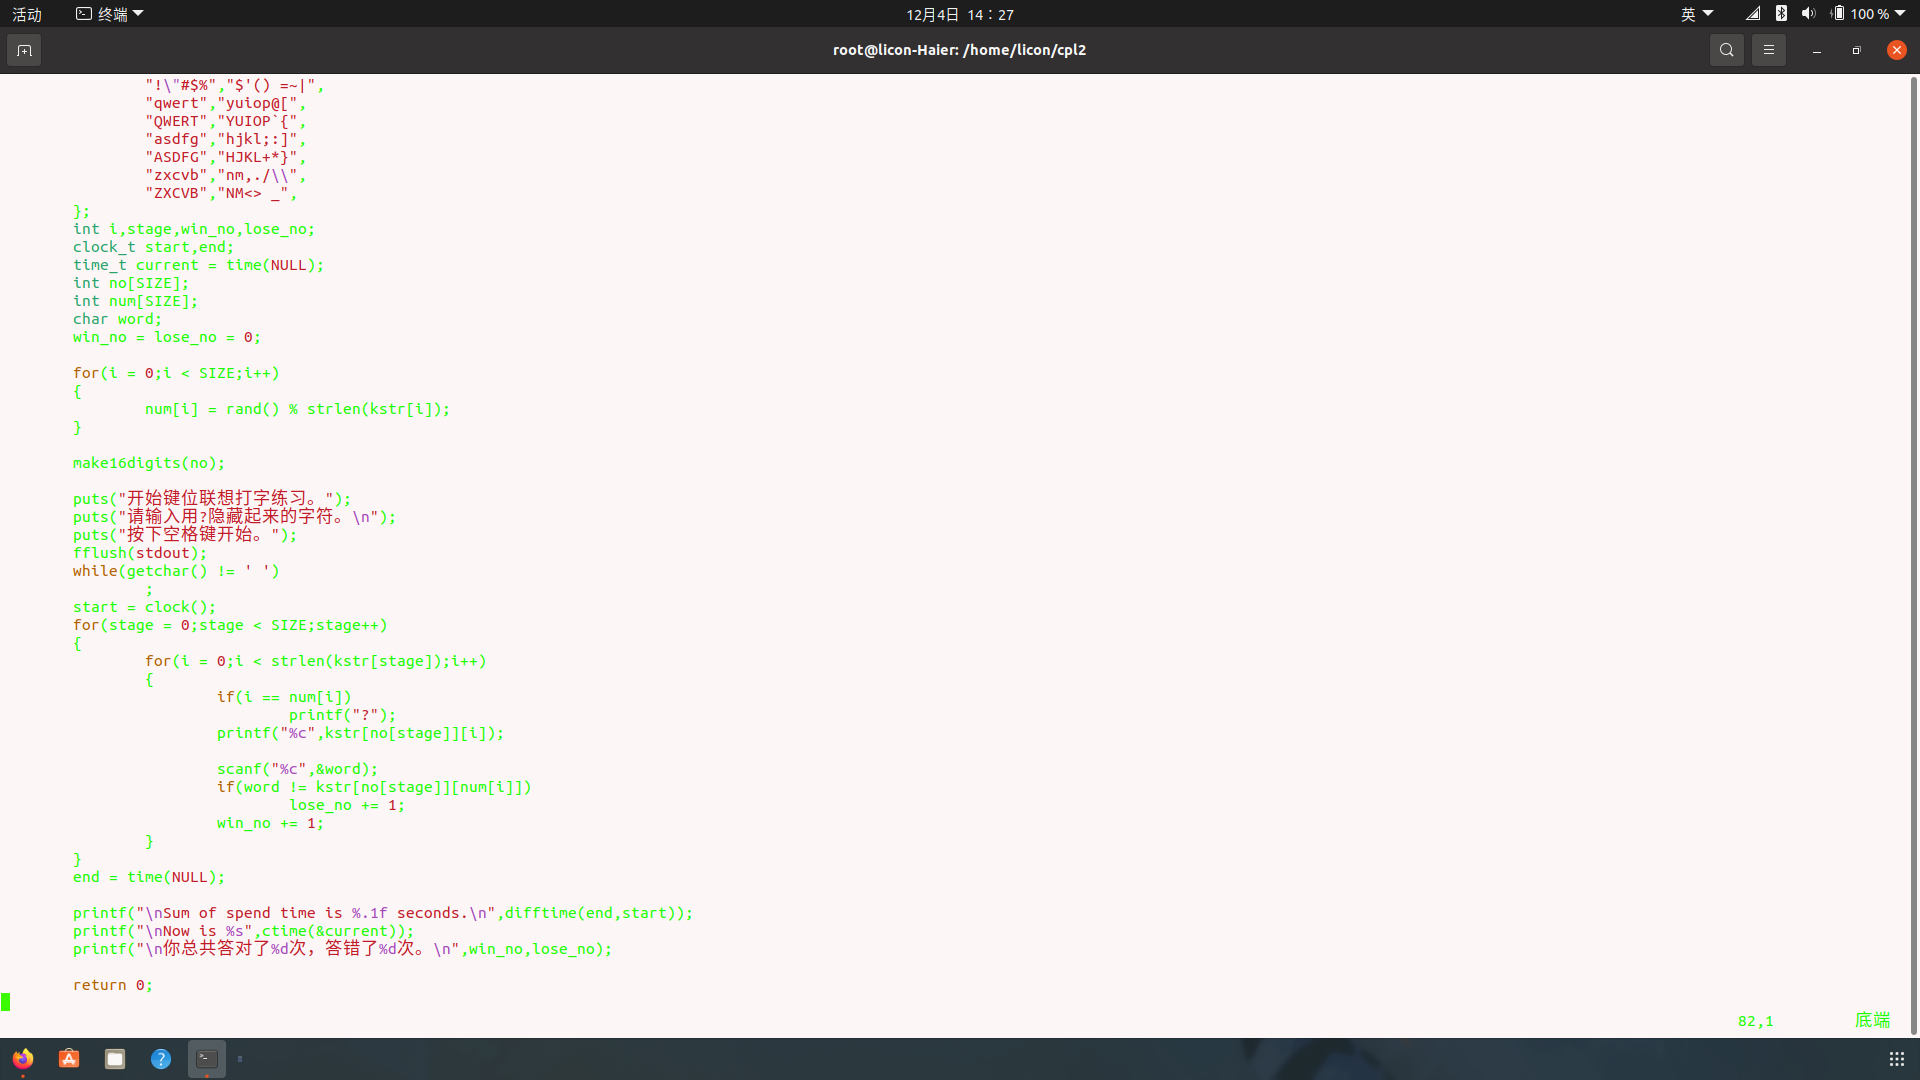Click printf line '你总共答对了'
The image size is (1920, 1080).
click(x=342, y=948)
